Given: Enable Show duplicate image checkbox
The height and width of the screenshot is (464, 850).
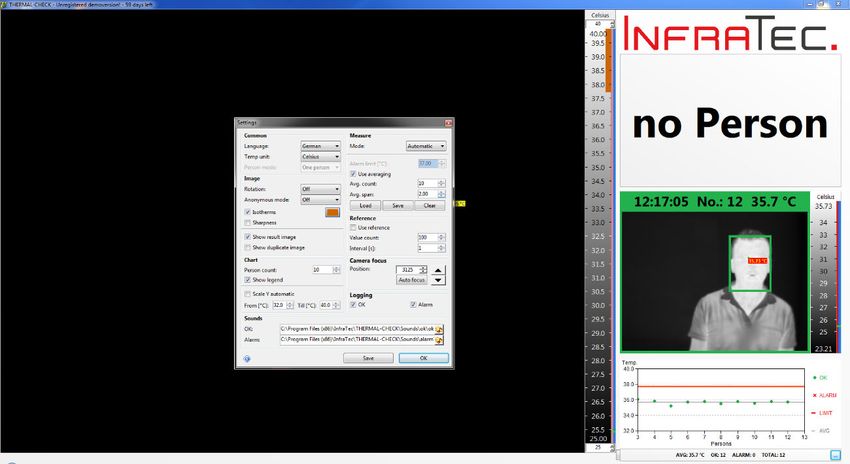Looking at the screenshot, I should [248, 248].
